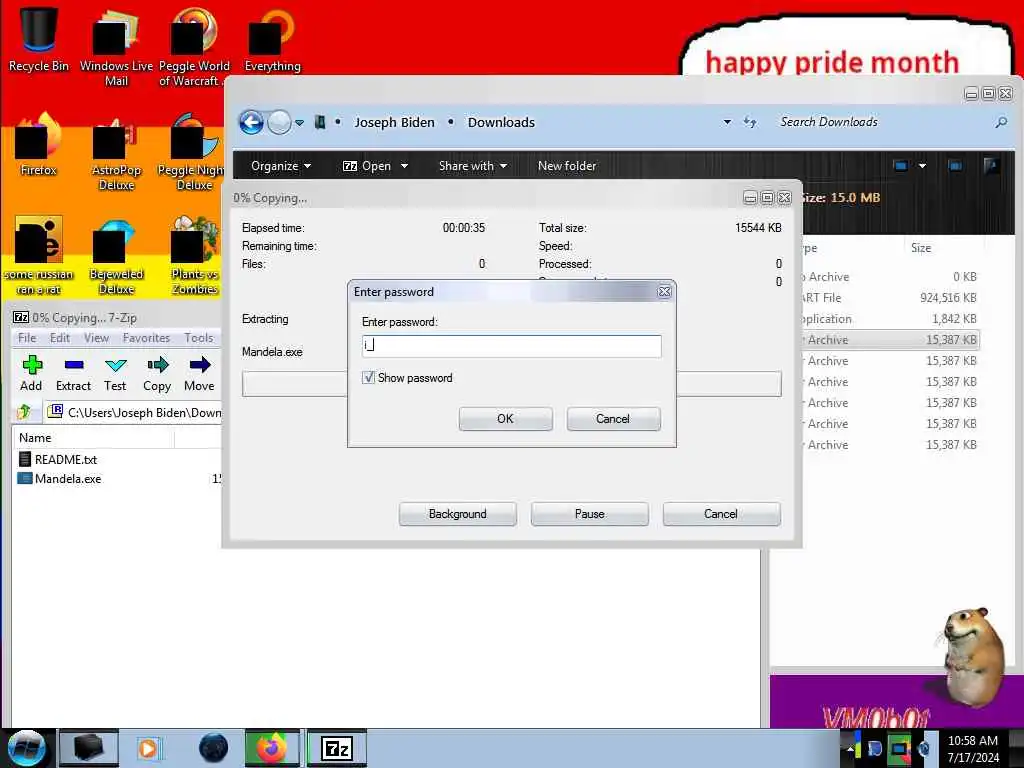The width and height of the screenshot is (1024, 768).
Task: Open Plants vs Zombies desktop icon
Action: tap(195, 256)
